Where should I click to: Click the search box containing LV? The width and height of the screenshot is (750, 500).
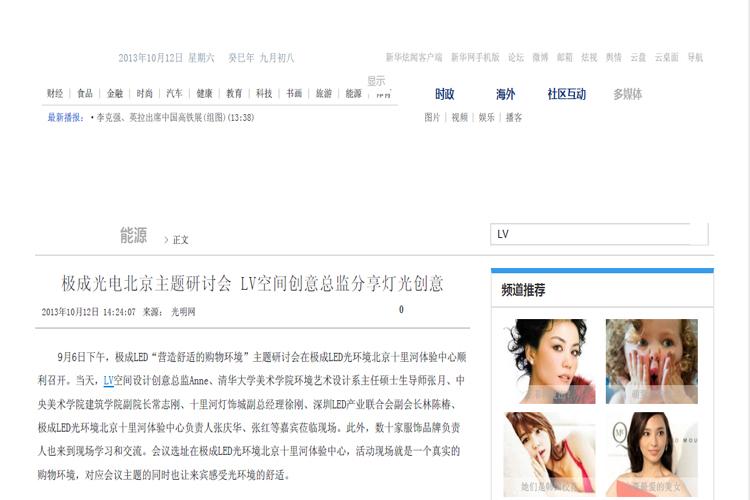[x=598, y=234]
